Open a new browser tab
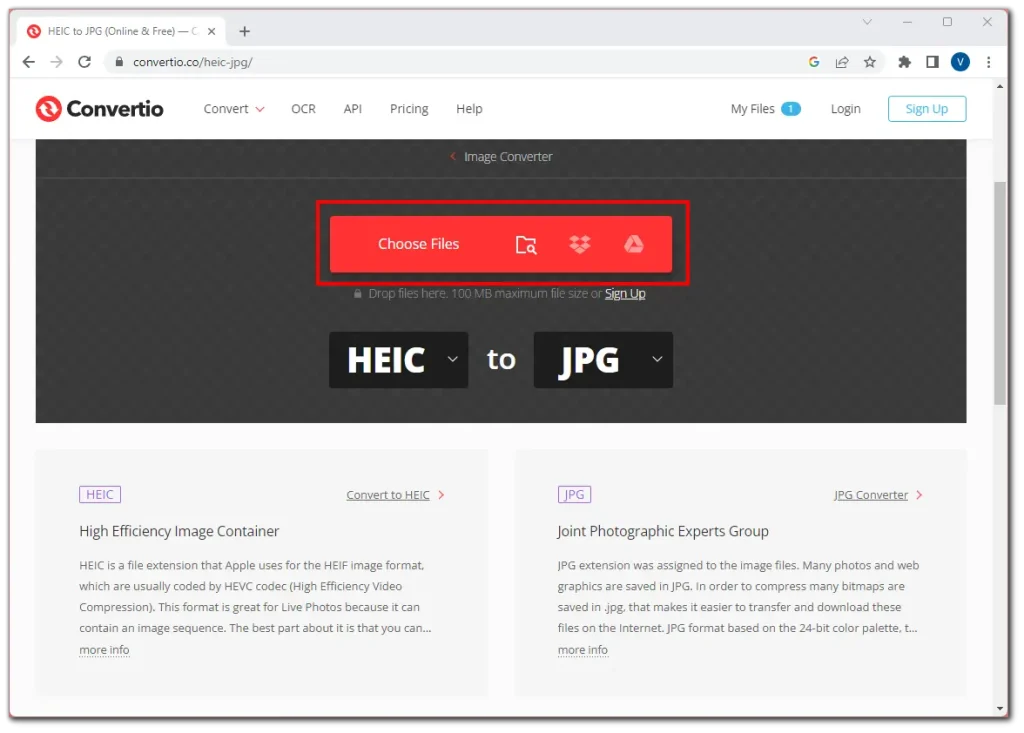Viewport: 1024px width, 733px height. [244, 31]
